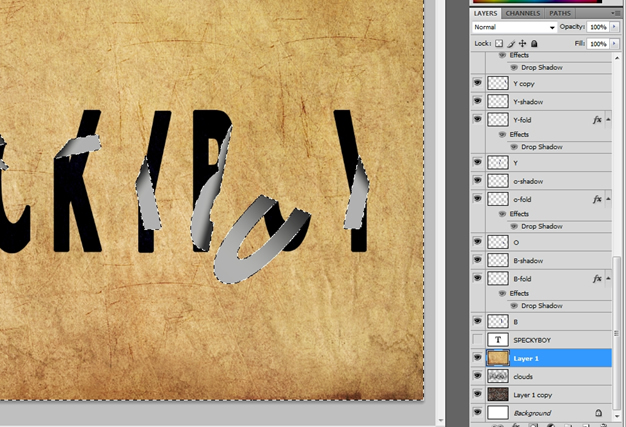Hide the B-shadow layer

click(x=477, y=259)
